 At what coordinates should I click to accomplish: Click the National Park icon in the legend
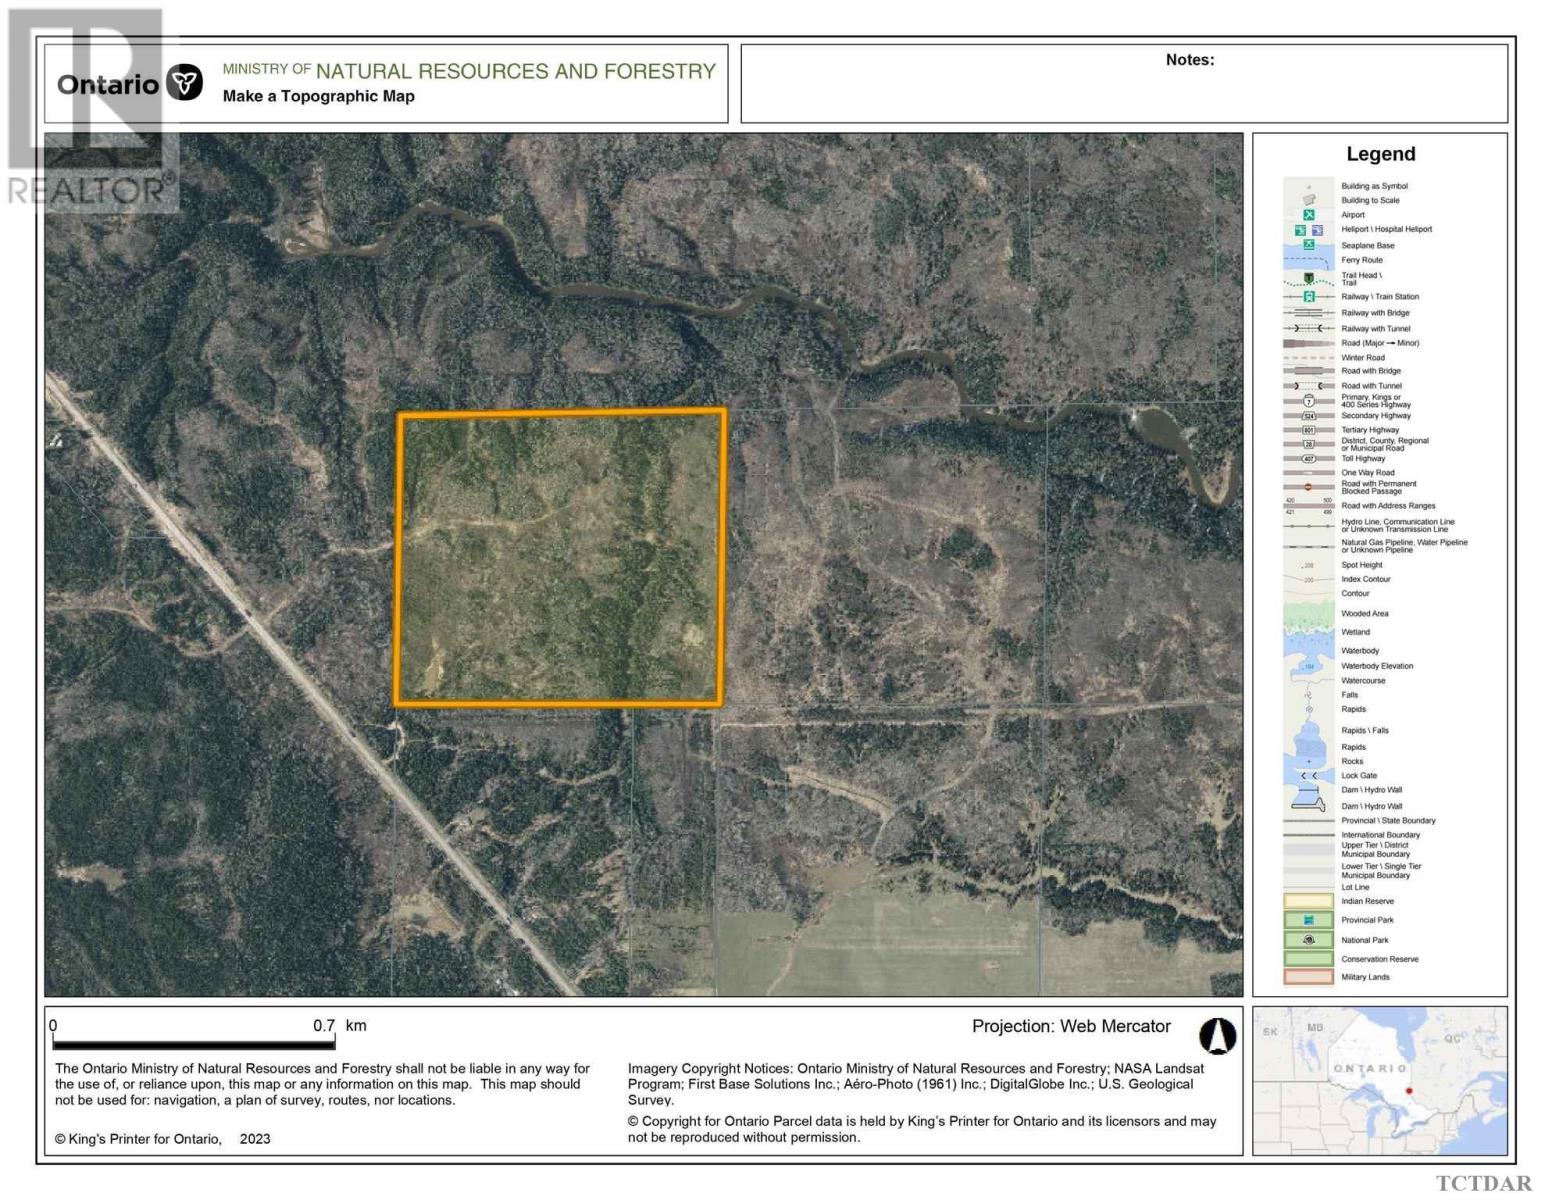(1307, 939)
